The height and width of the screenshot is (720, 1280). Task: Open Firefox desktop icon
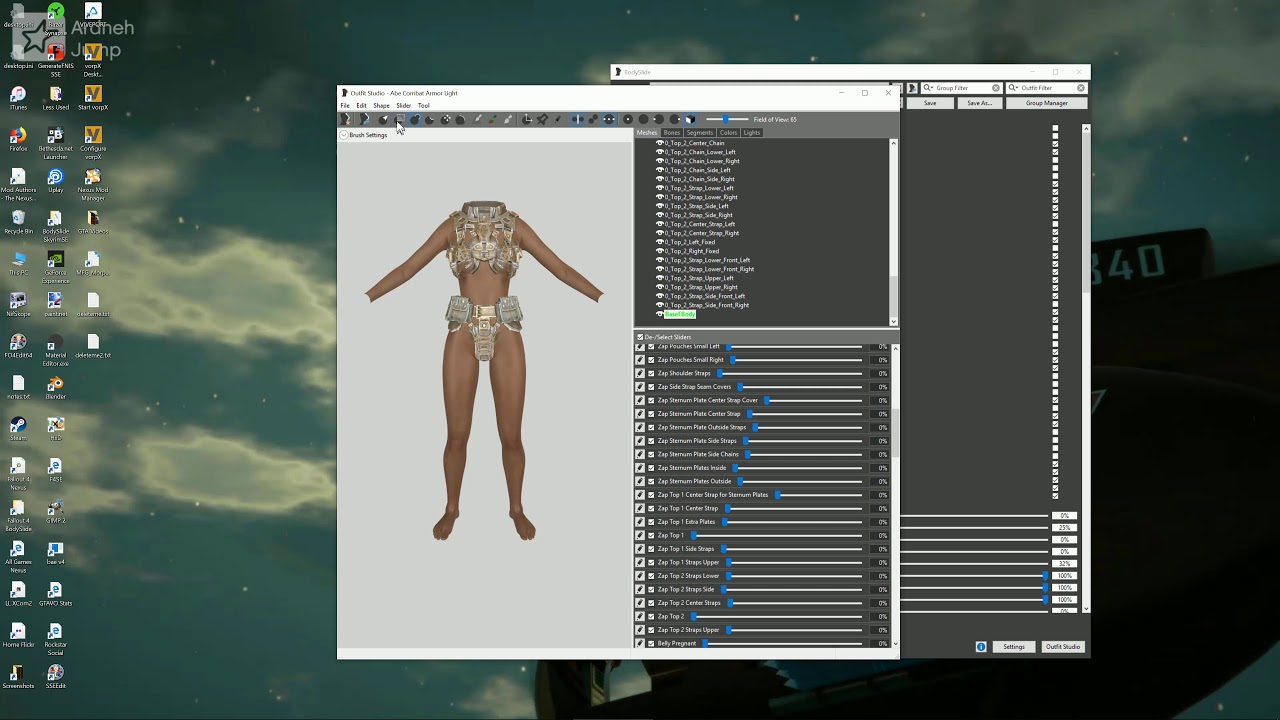(18, 139)
